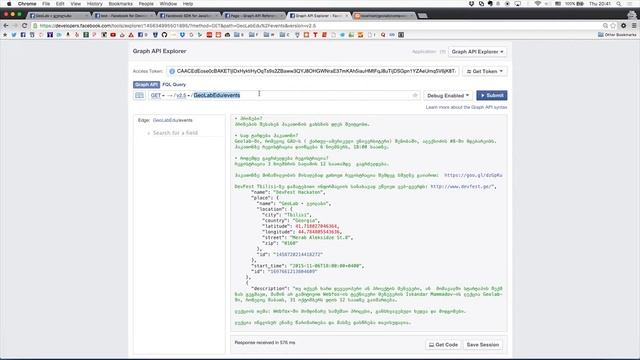Click the GeoLabEdu/events edge label
This screenshot has height=360, width=640.
coord(172,120)
